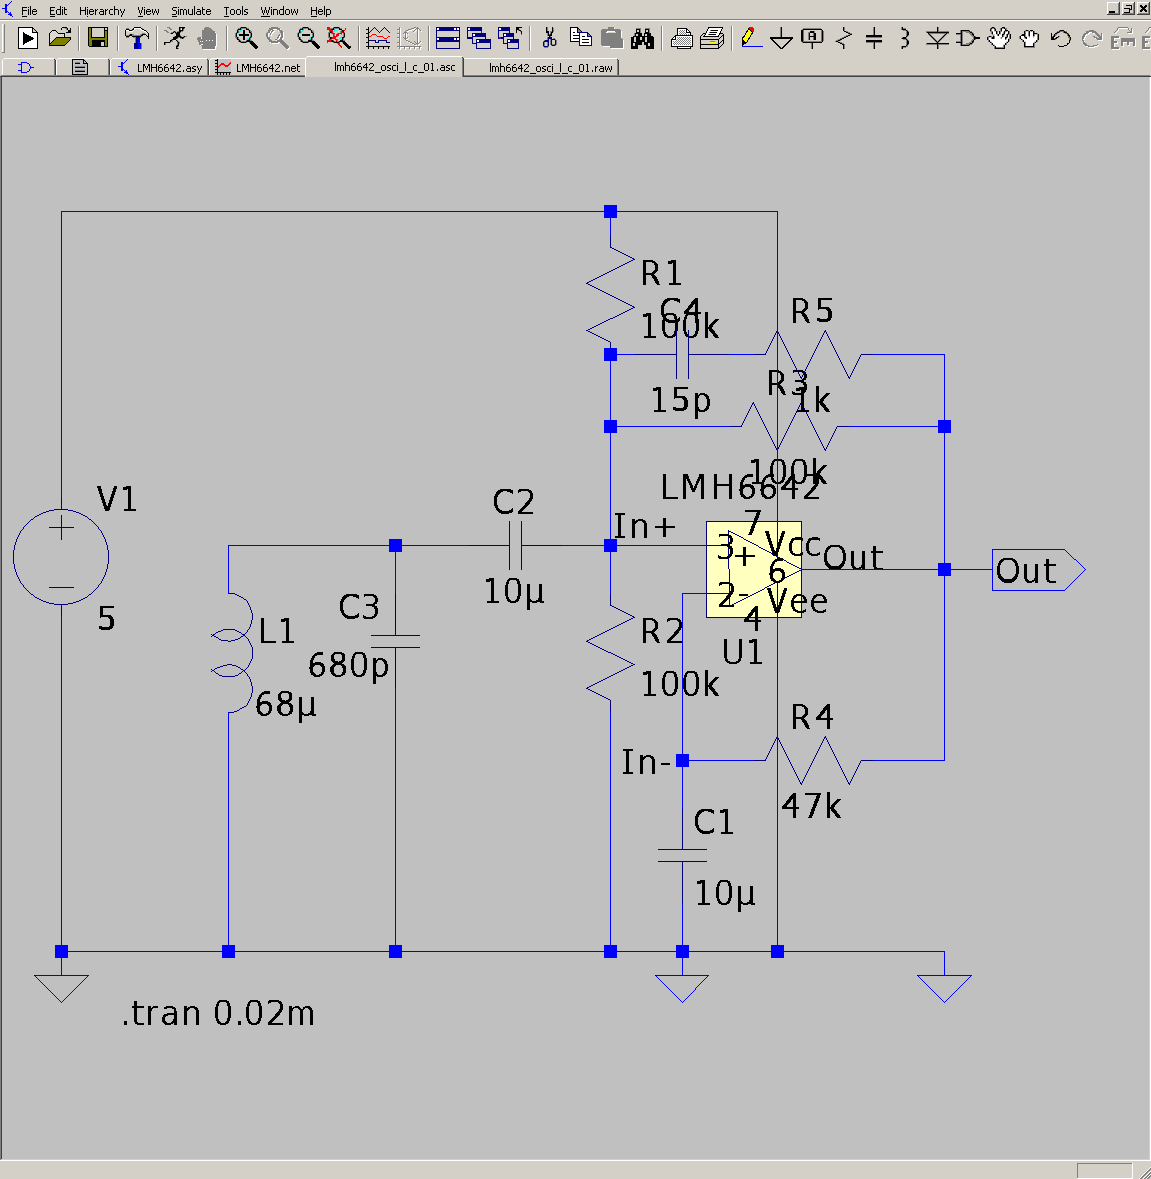Switch to the LMH6642.asy tab
This screenshot has height=1179, width=1151.
pyautogui.click(x=160, y=68)
